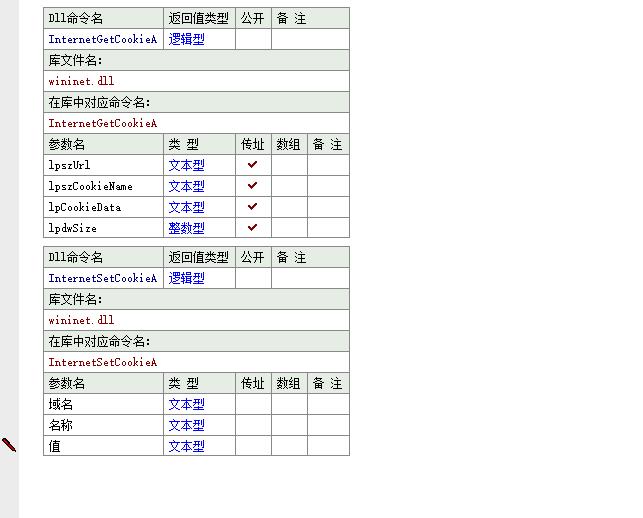Click the 文本型 type of lpszCookieName

(186, 186)
